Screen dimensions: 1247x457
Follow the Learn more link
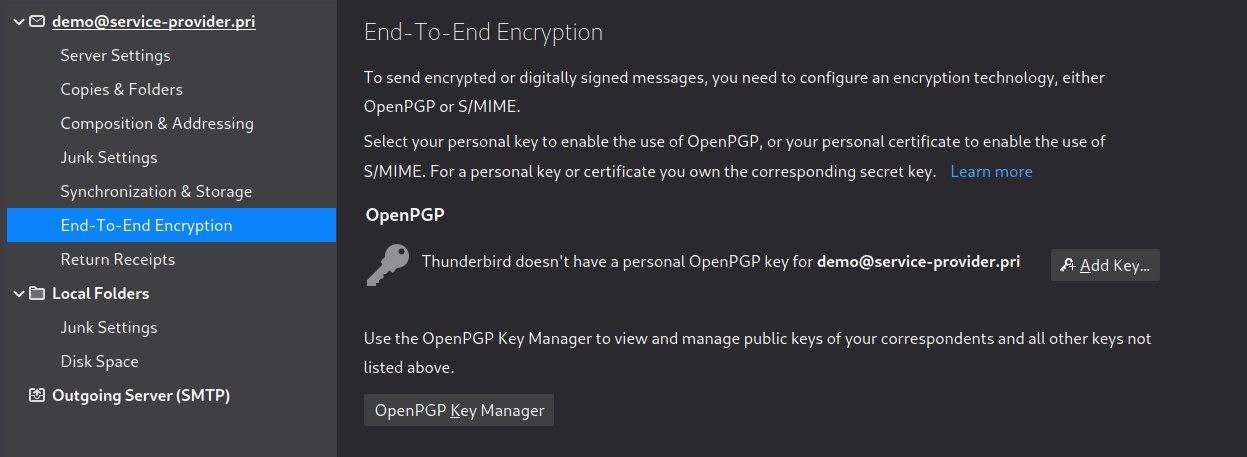click(x=991, y=172)
